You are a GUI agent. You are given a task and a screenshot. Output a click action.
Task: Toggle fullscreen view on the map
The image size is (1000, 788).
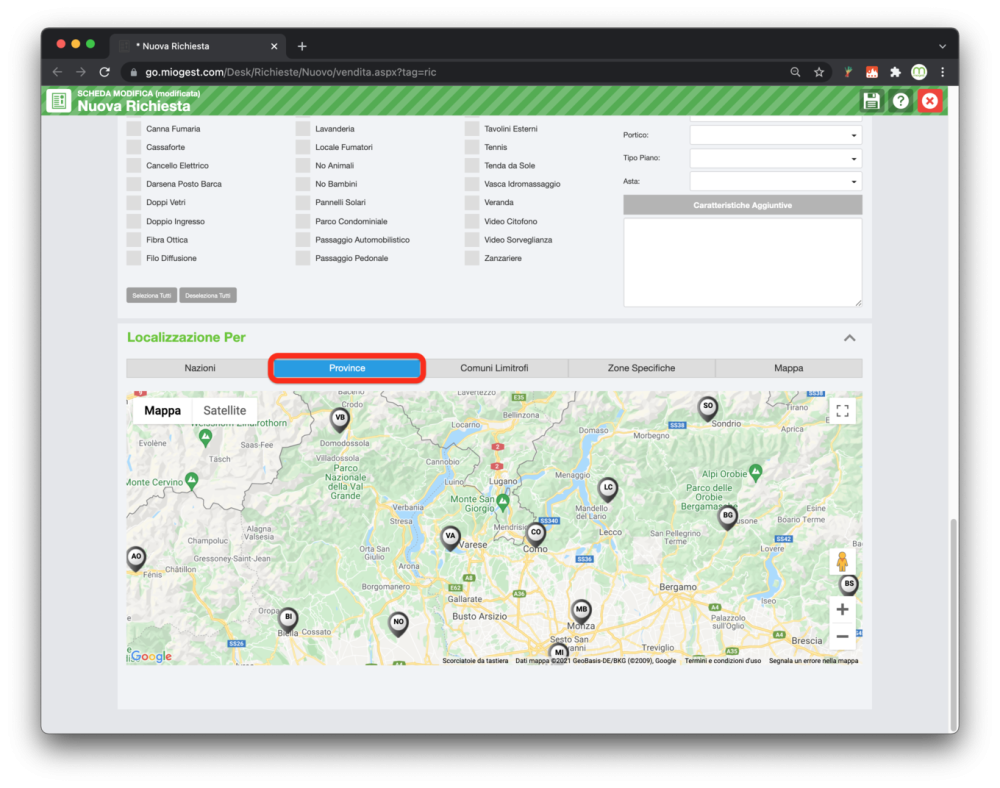pyautogui.click(x=842, y=411)
